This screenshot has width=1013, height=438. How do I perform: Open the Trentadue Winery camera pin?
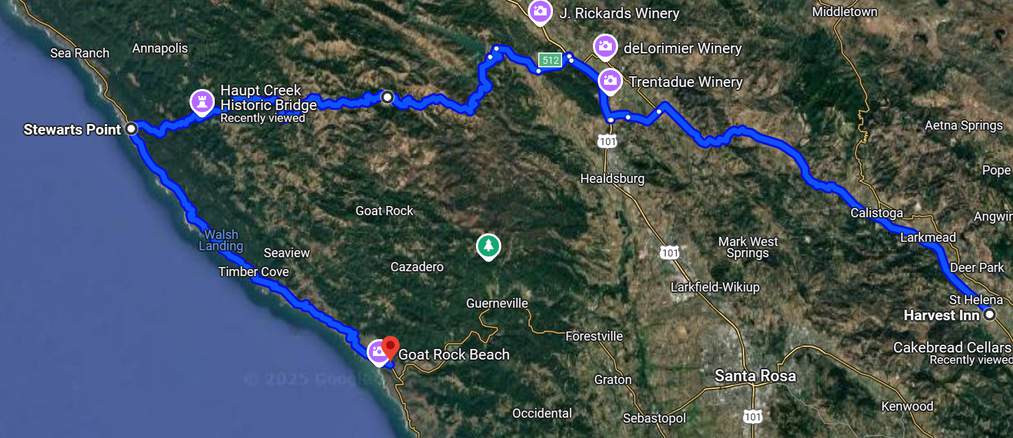click(x=610, y=81)
